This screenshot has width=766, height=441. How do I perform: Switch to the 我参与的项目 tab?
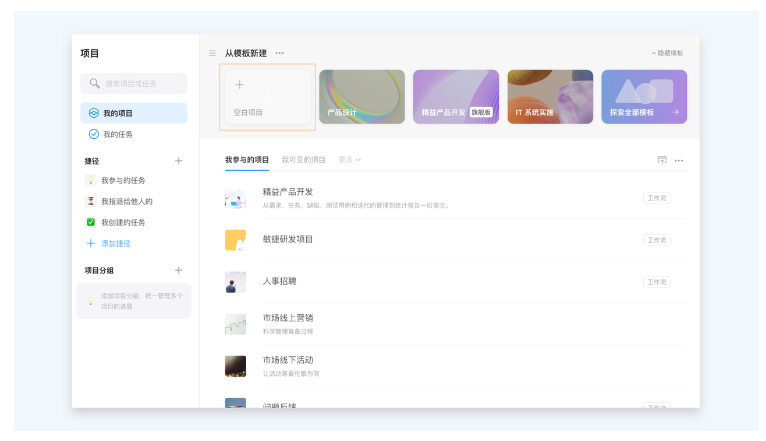tap(247, 160)
